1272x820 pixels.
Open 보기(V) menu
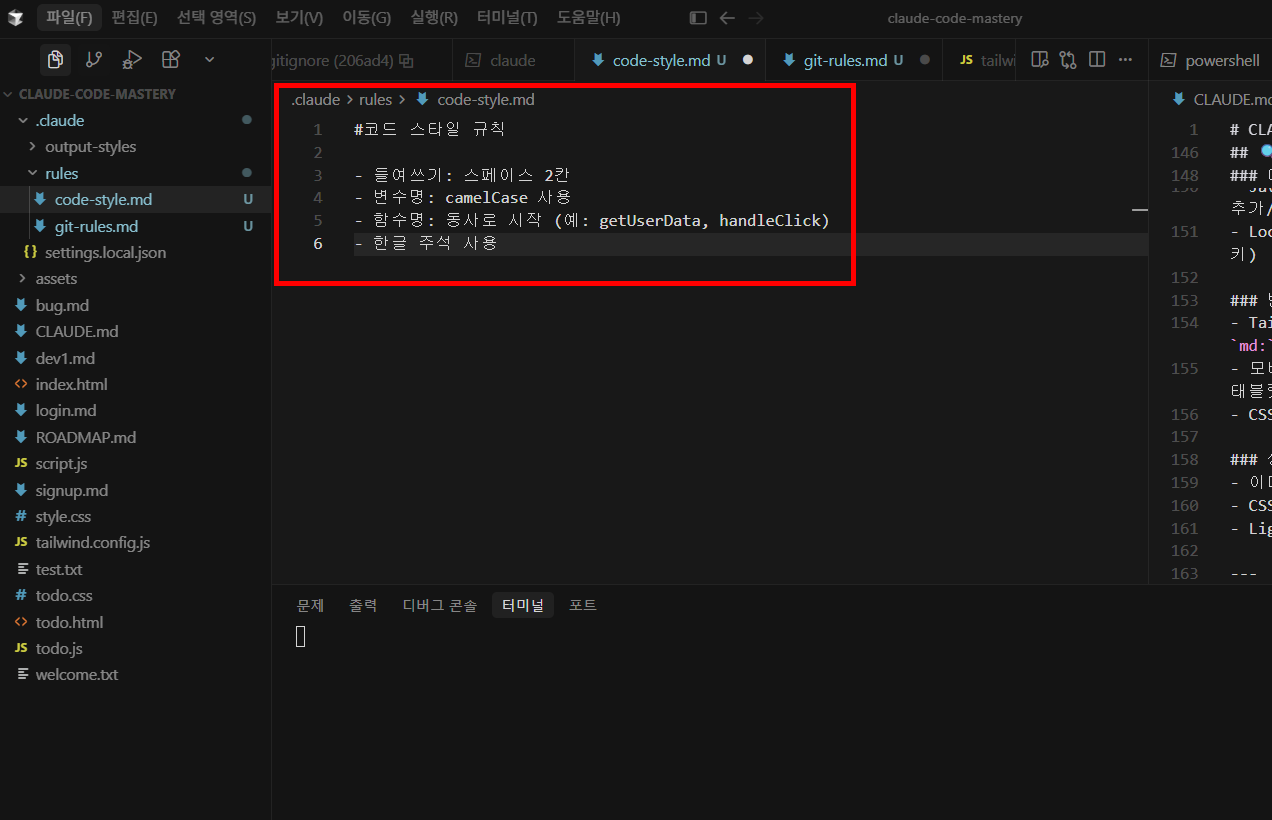[299, 18]
